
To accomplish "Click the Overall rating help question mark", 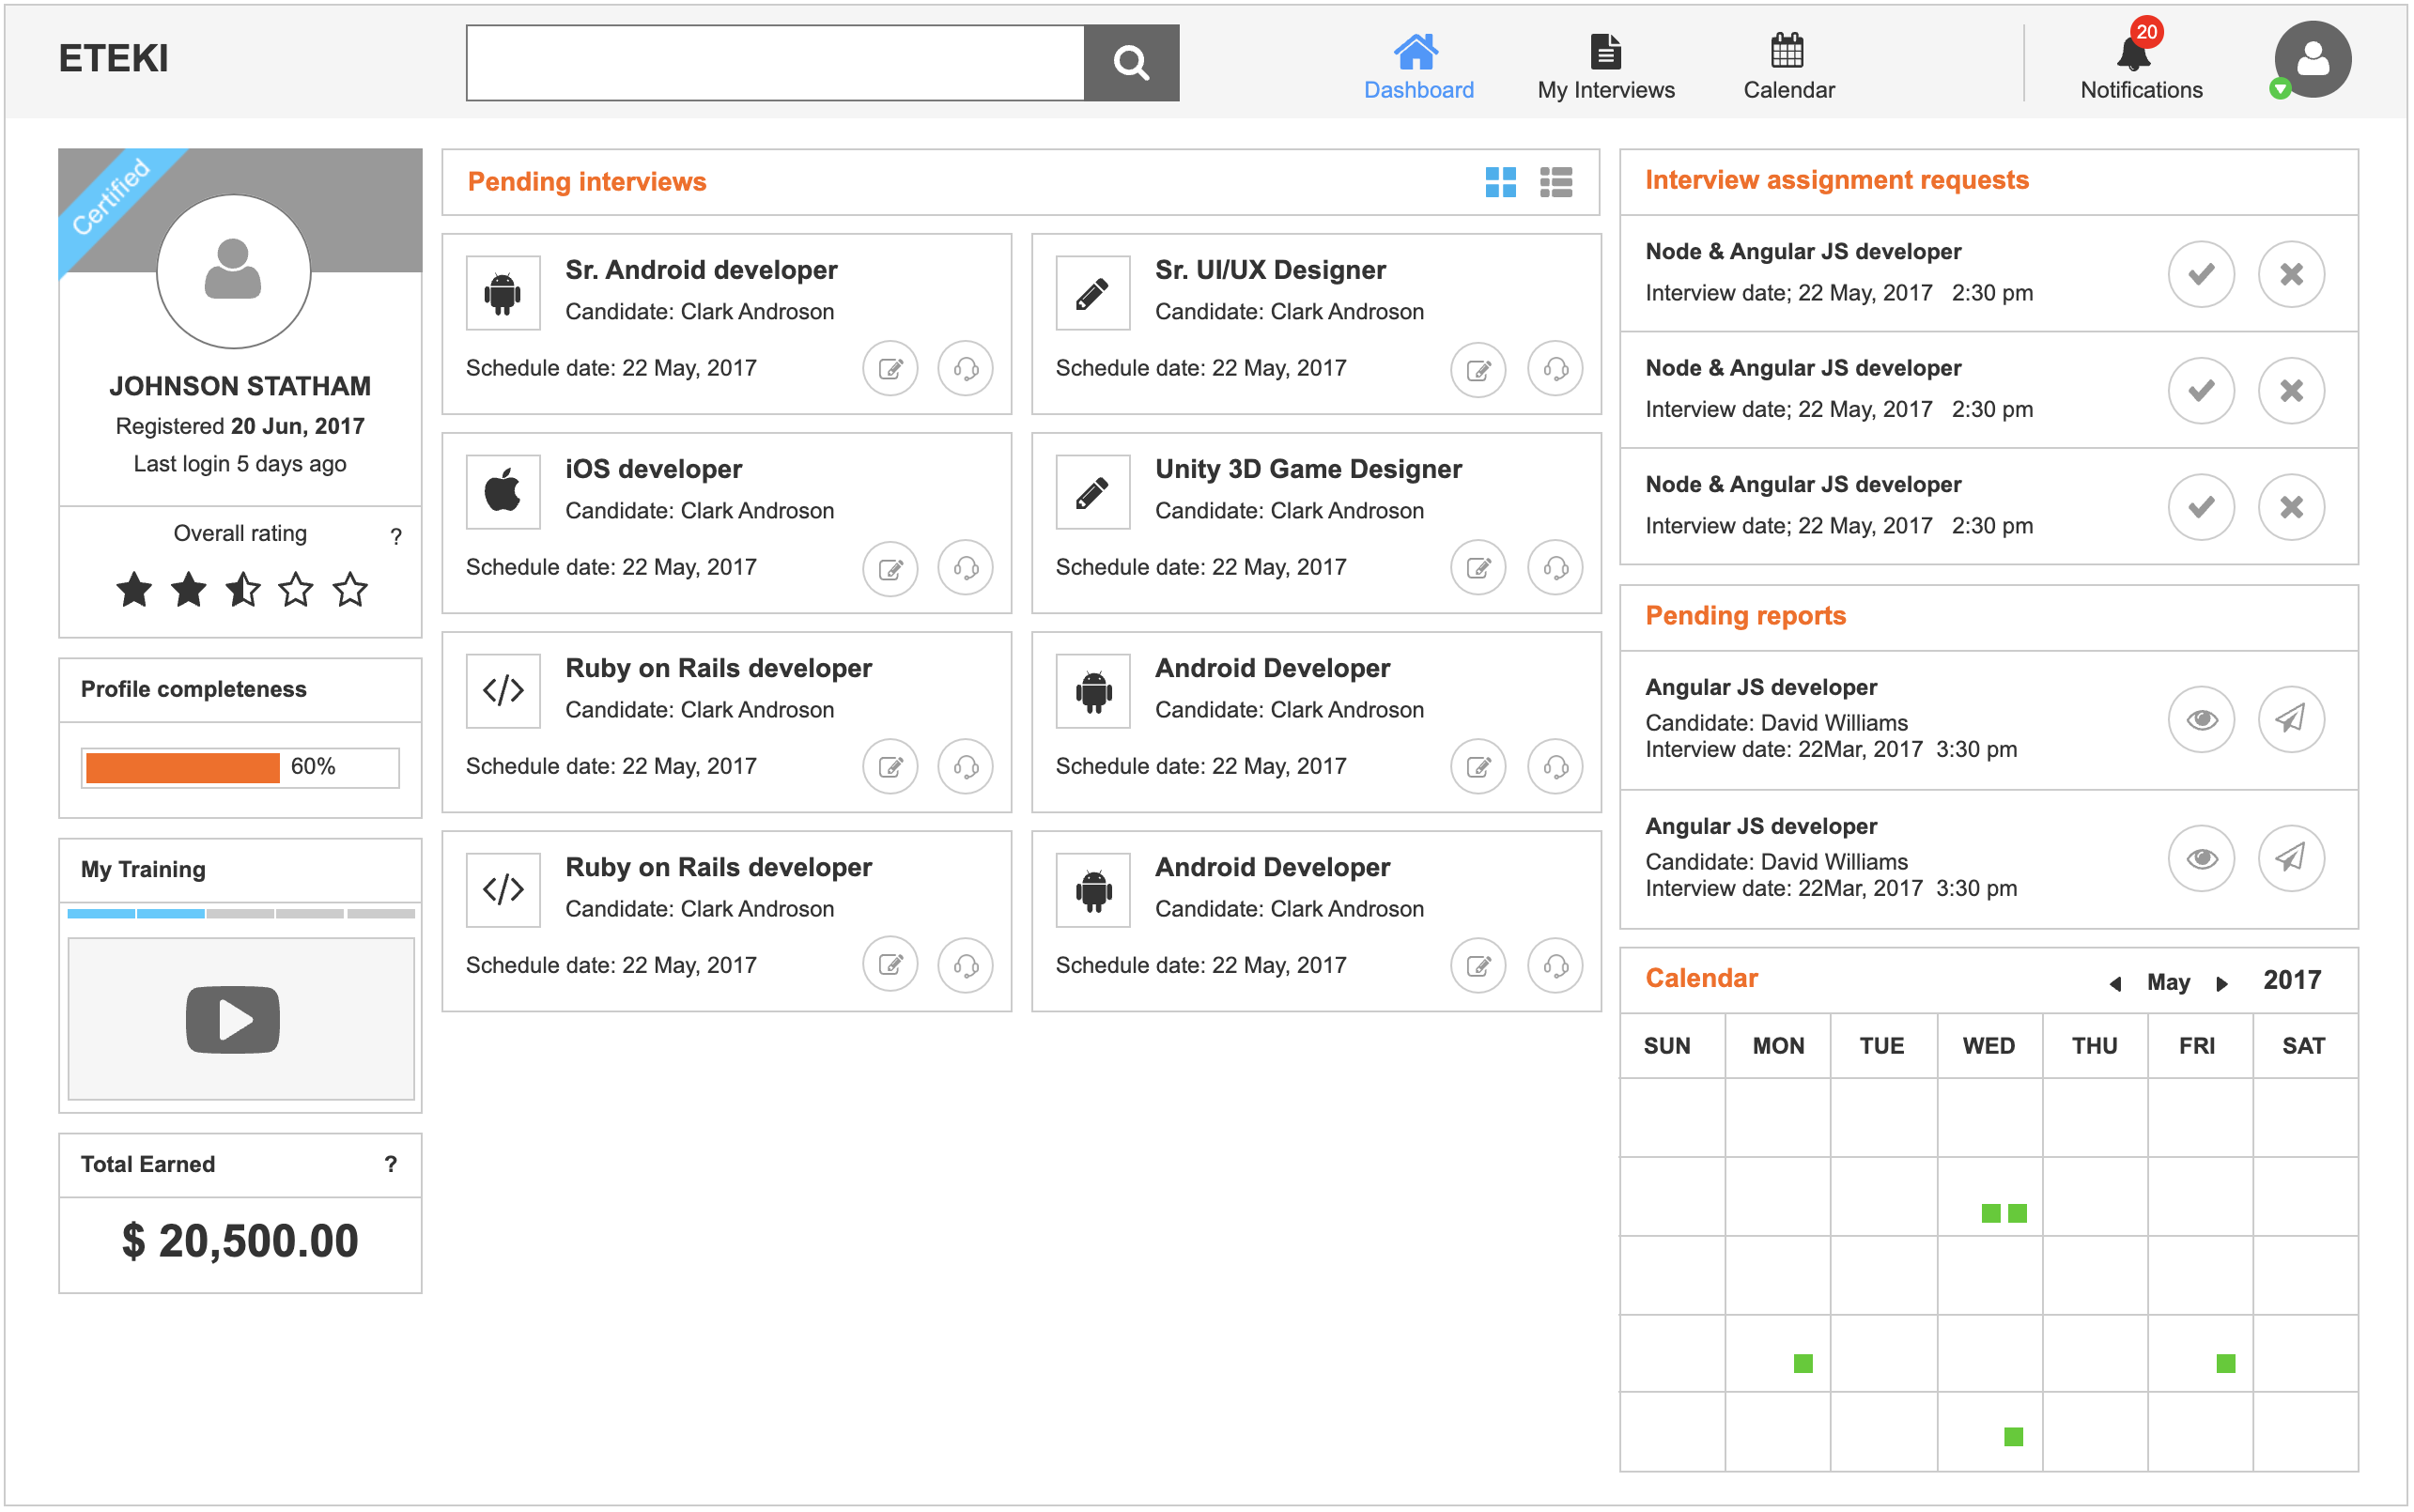I will (396, 537).
